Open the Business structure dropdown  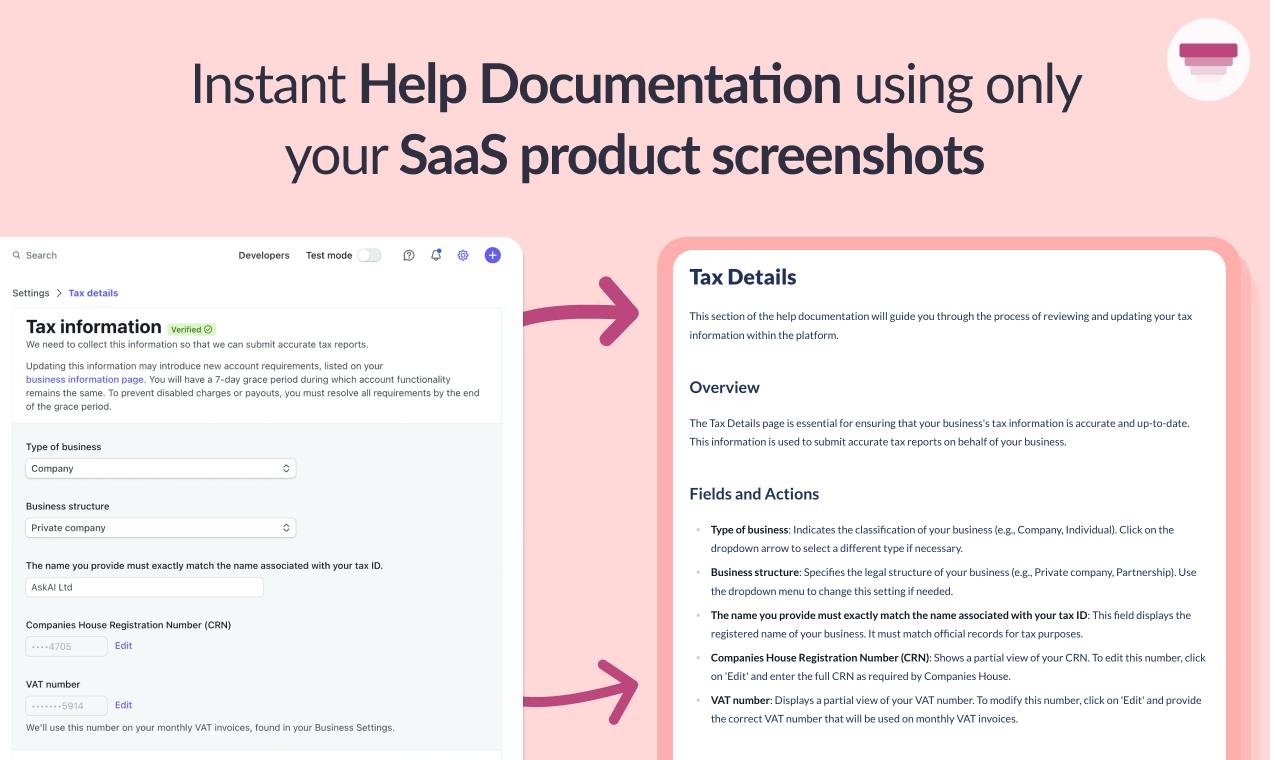[160, 527]
